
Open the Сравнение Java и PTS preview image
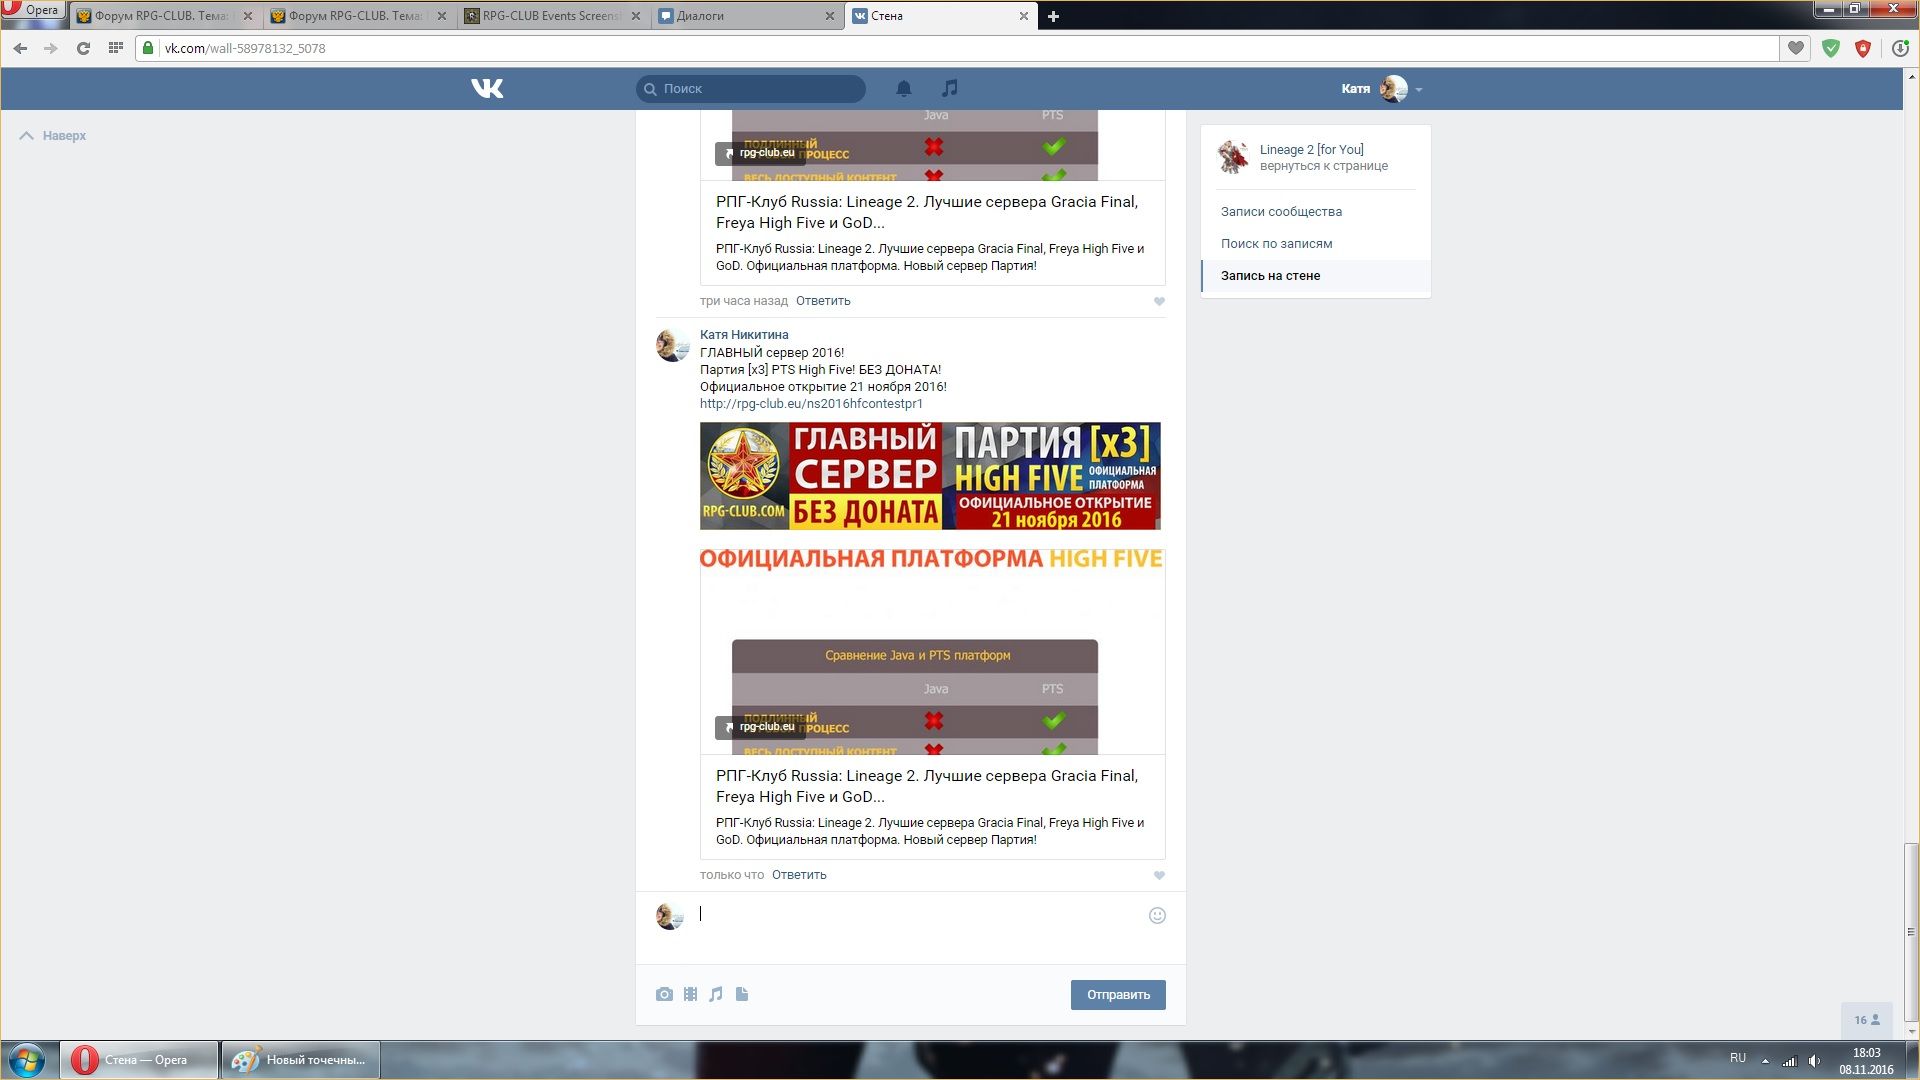coord(932,651)
